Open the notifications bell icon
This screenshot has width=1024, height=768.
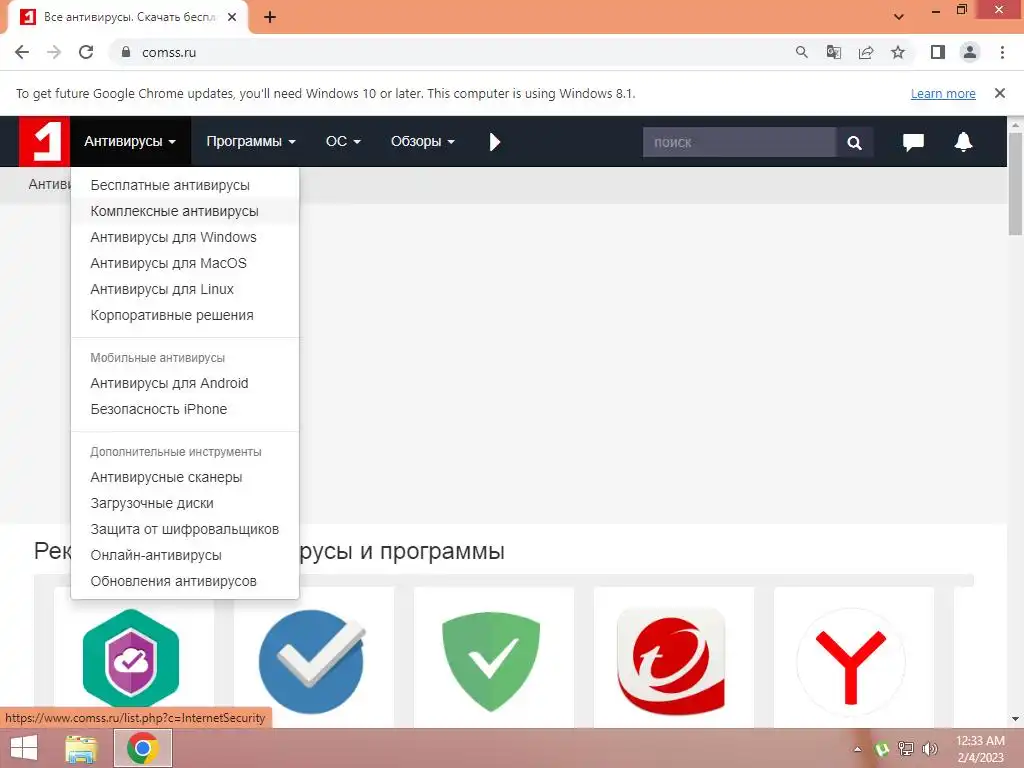[963, 142]
